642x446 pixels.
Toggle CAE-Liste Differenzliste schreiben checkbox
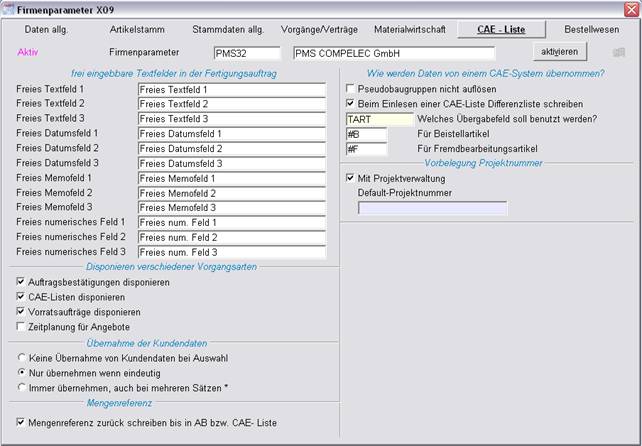pos(351,103)
